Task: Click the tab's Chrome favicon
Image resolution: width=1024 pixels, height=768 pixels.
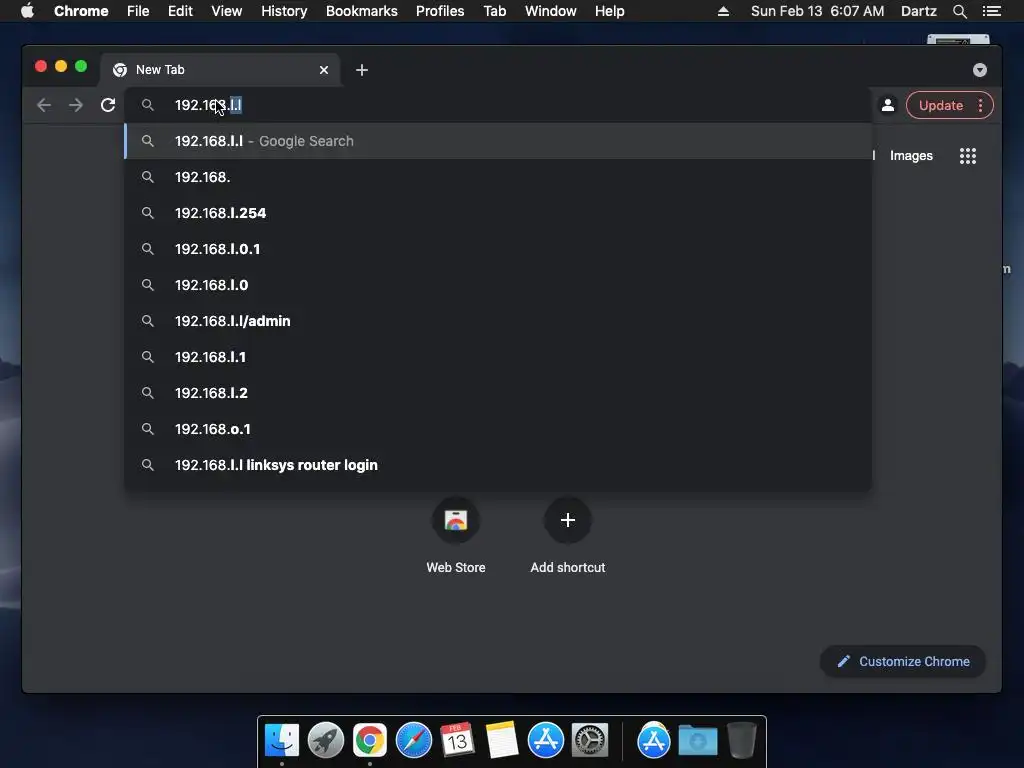Action: [120, 70]
